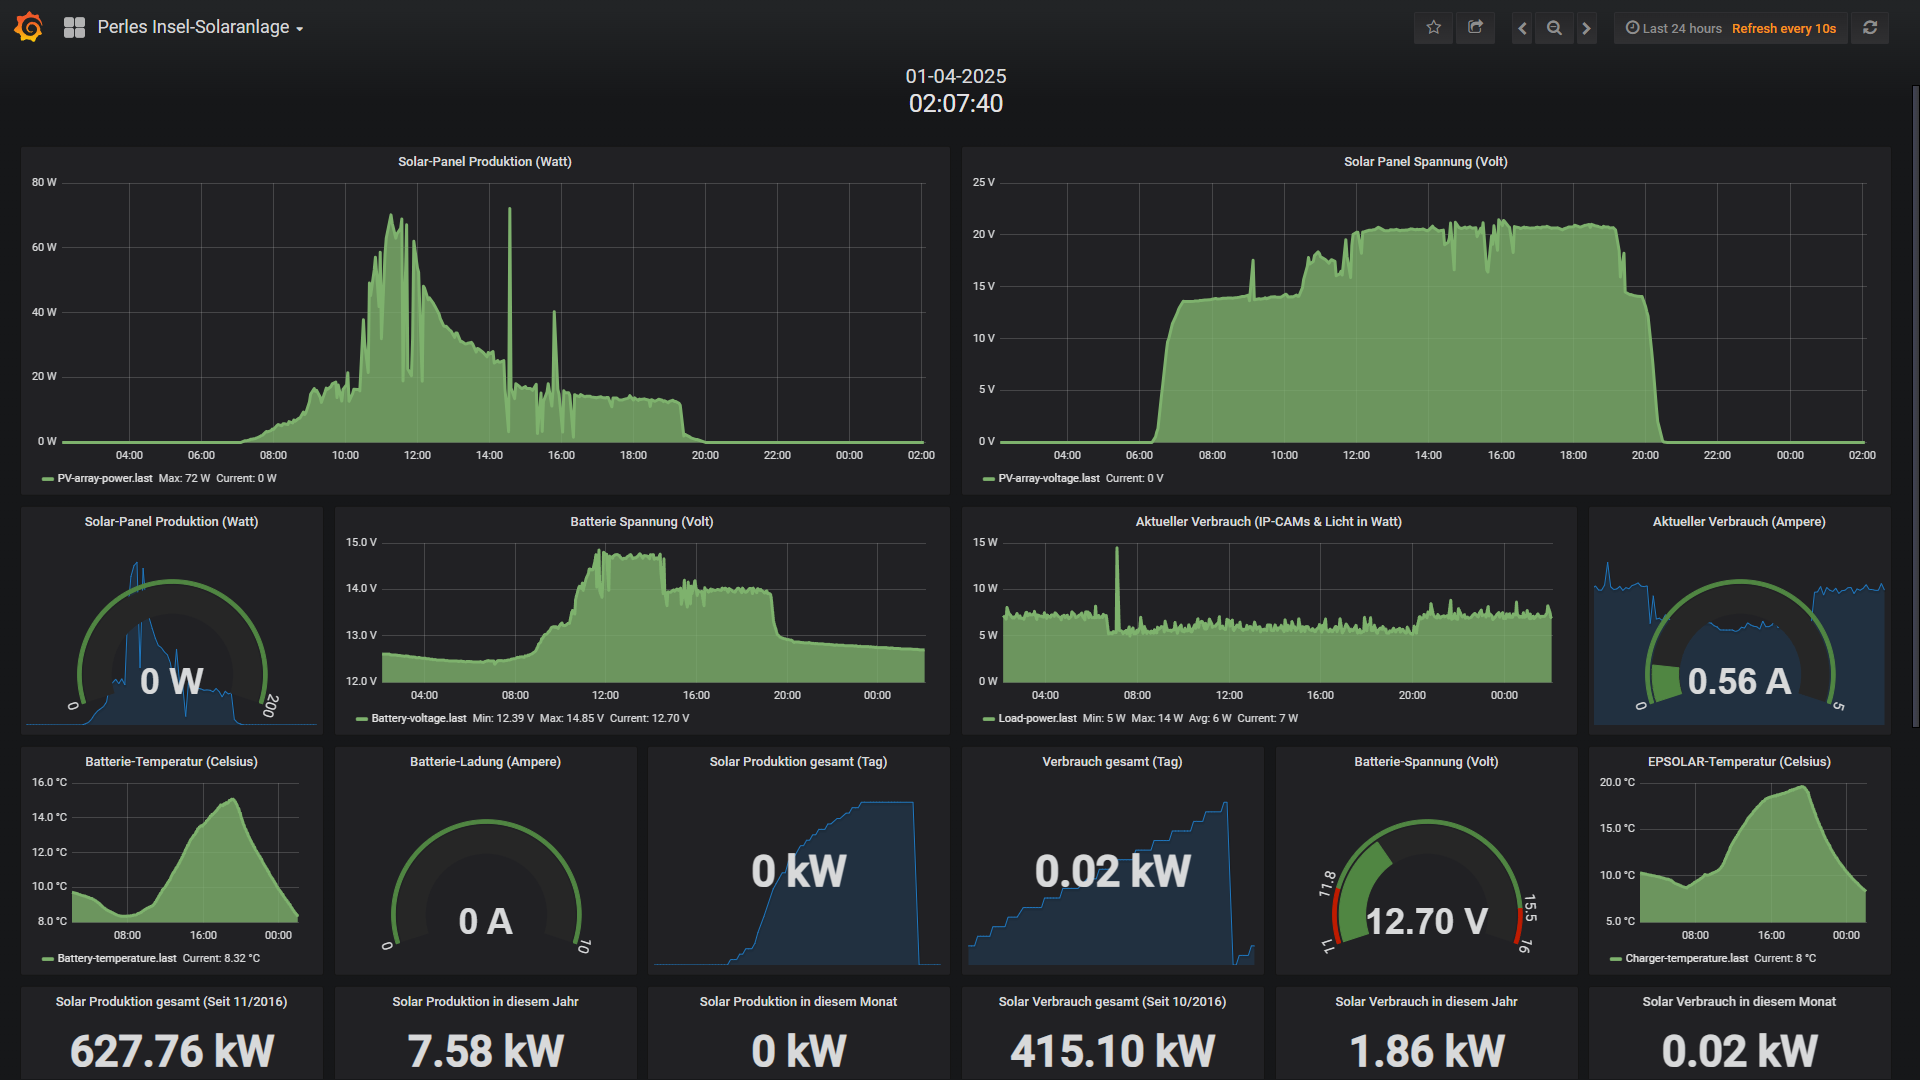Click the share dashboard icon

[1475, 28]
